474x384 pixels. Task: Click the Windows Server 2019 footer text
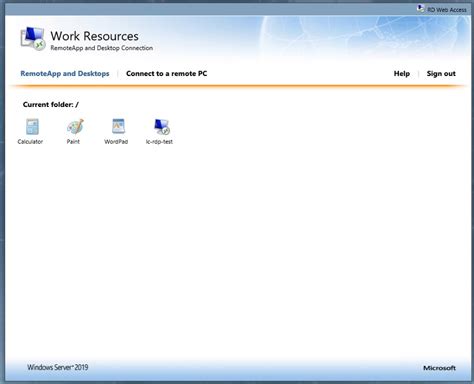pyautogui.click(x=58, y=367)
